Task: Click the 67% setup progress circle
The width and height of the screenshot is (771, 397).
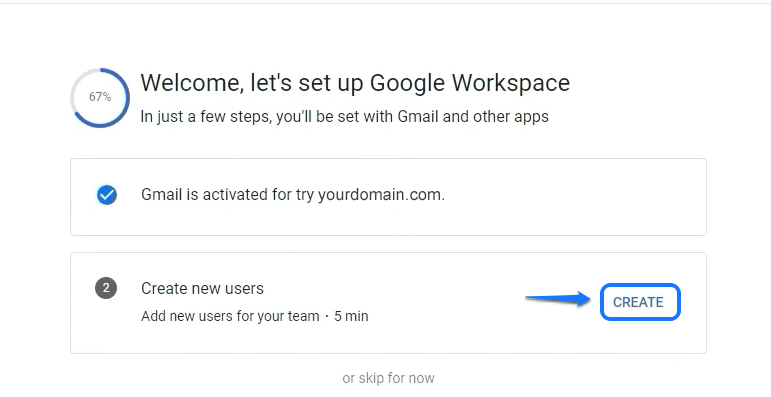Action: [100, 97]
